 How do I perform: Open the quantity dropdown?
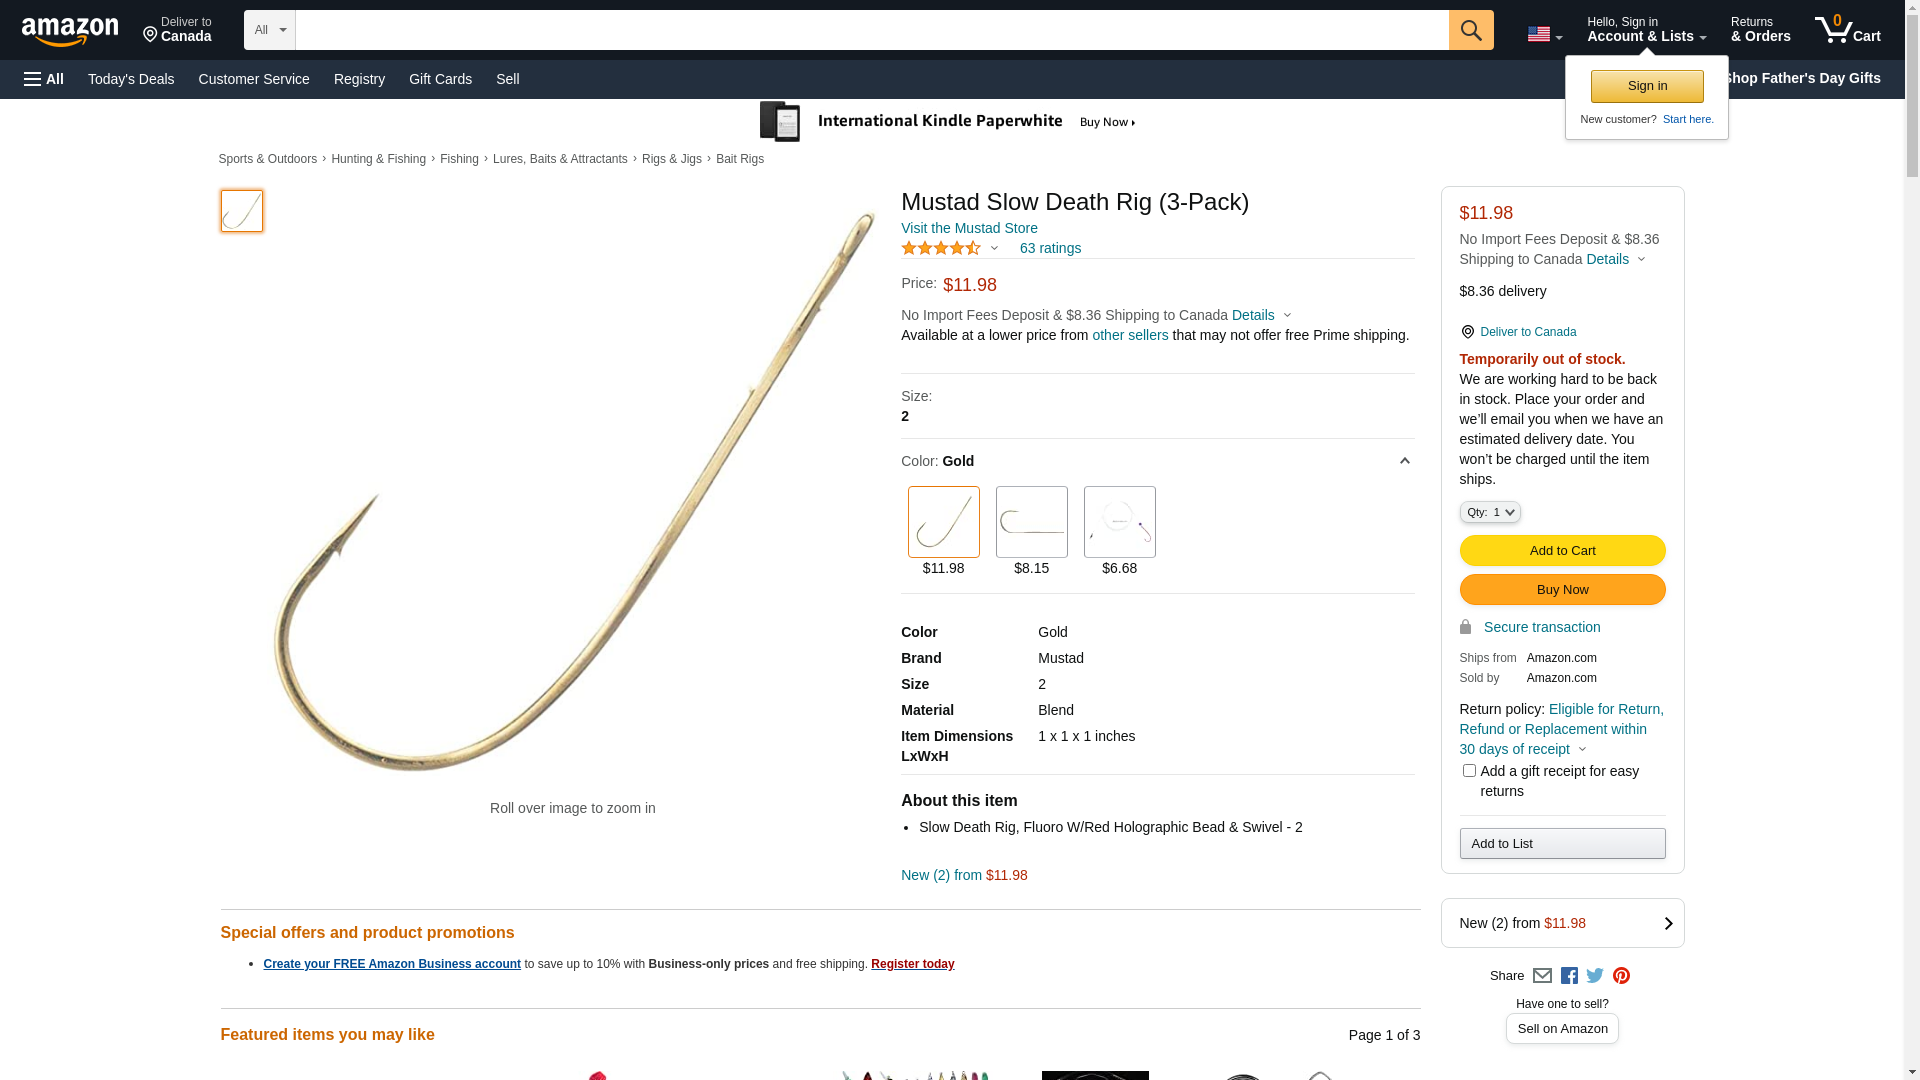pyautogui.click(x=1489, y=512)
